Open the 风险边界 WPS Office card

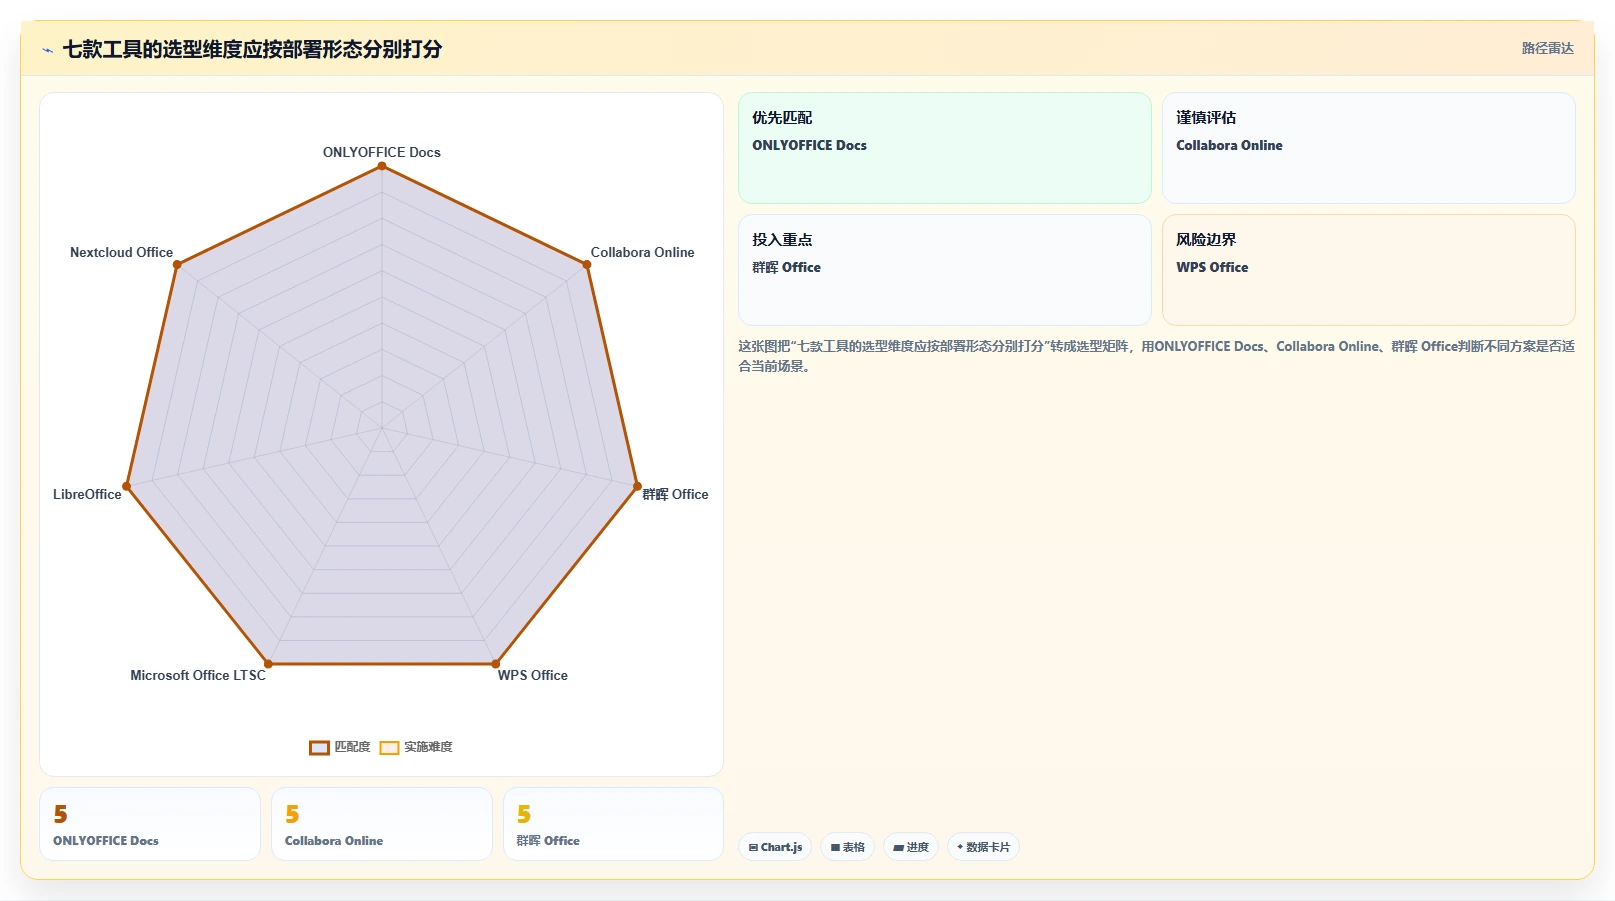point(1369,270)
